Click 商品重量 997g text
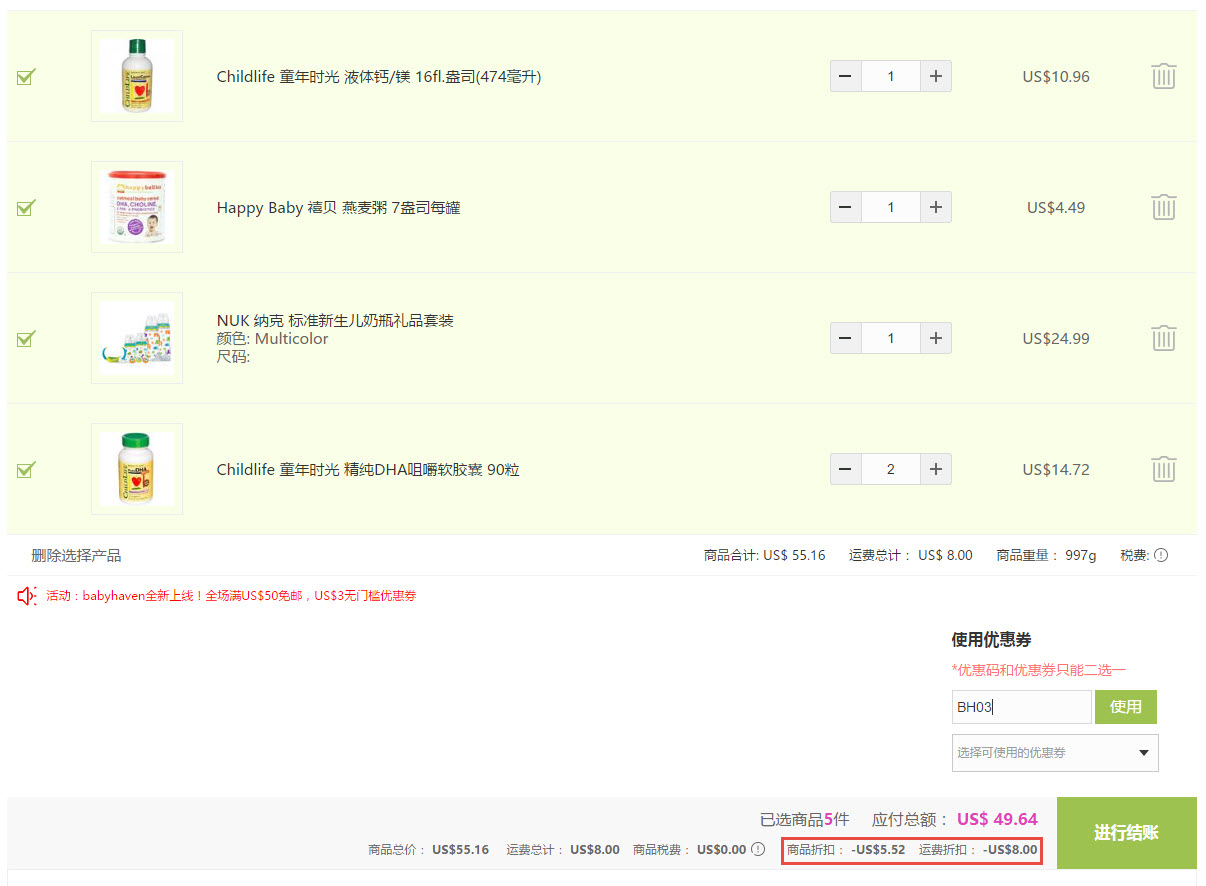 [x=1047, y=555]
